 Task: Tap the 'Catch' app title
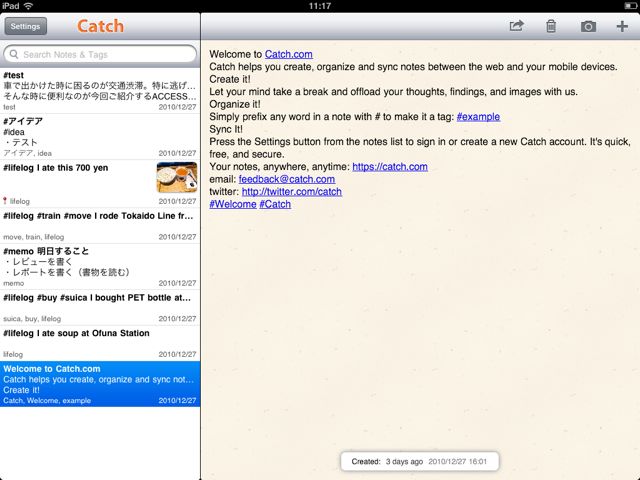[100, 26]
